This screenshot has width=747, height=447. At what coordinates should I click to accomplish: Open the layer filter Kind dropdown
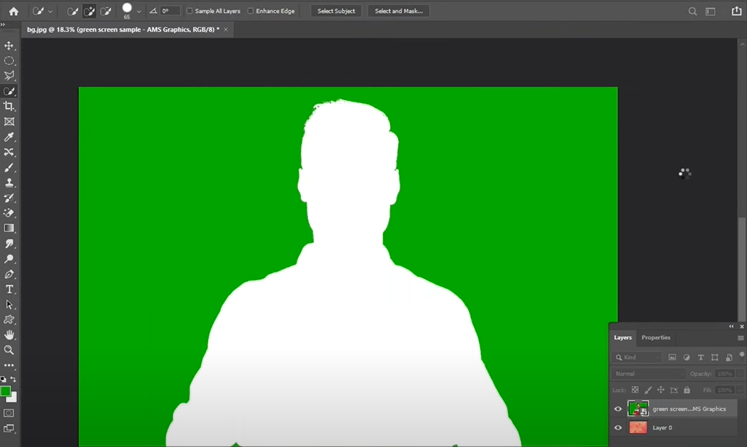636,357
